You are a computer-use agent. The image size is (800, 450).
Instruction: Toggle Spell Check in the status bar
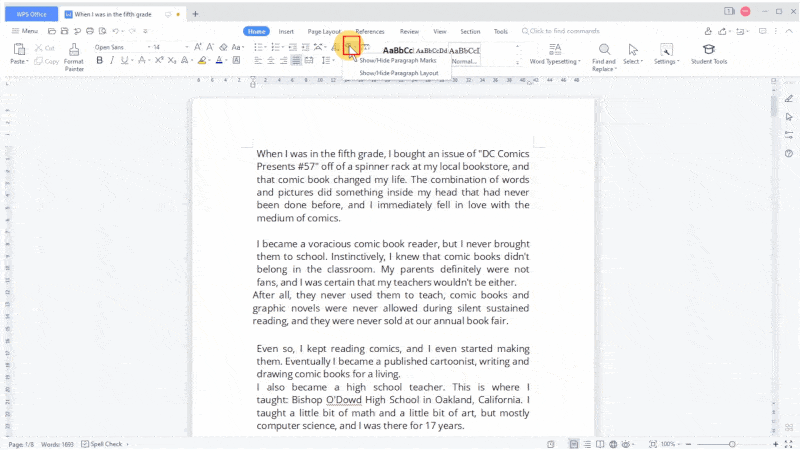[102, 444]
